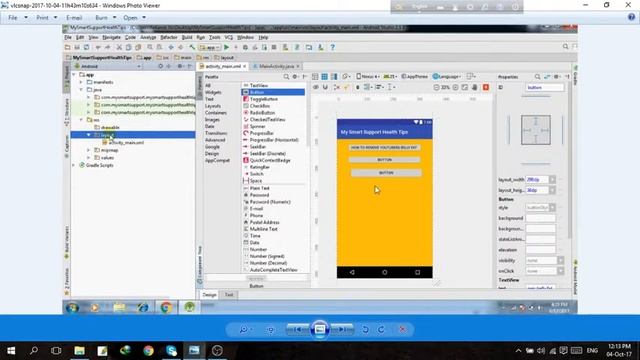This screenshot has height=360, width=640.
Task: Click blue question mark in Android Studio toolbar
Action: (333, 47)
